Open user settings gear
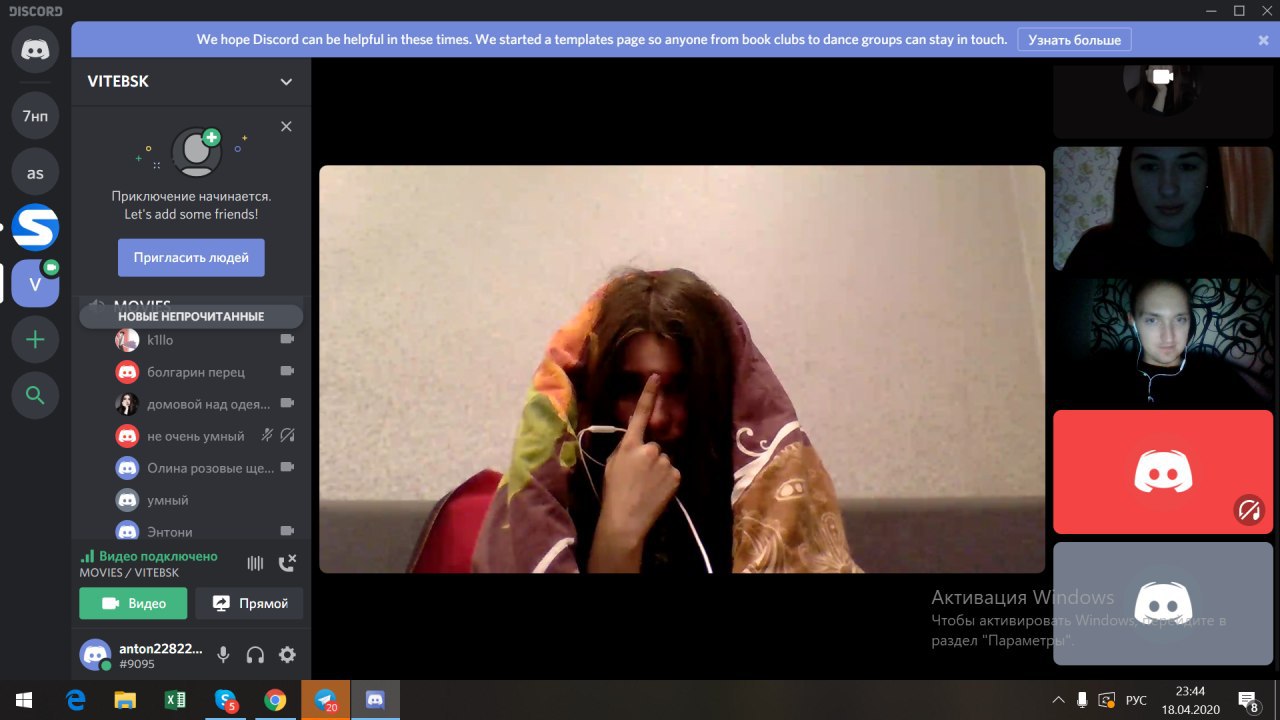1280x720 pixels. tap(287, 655)
